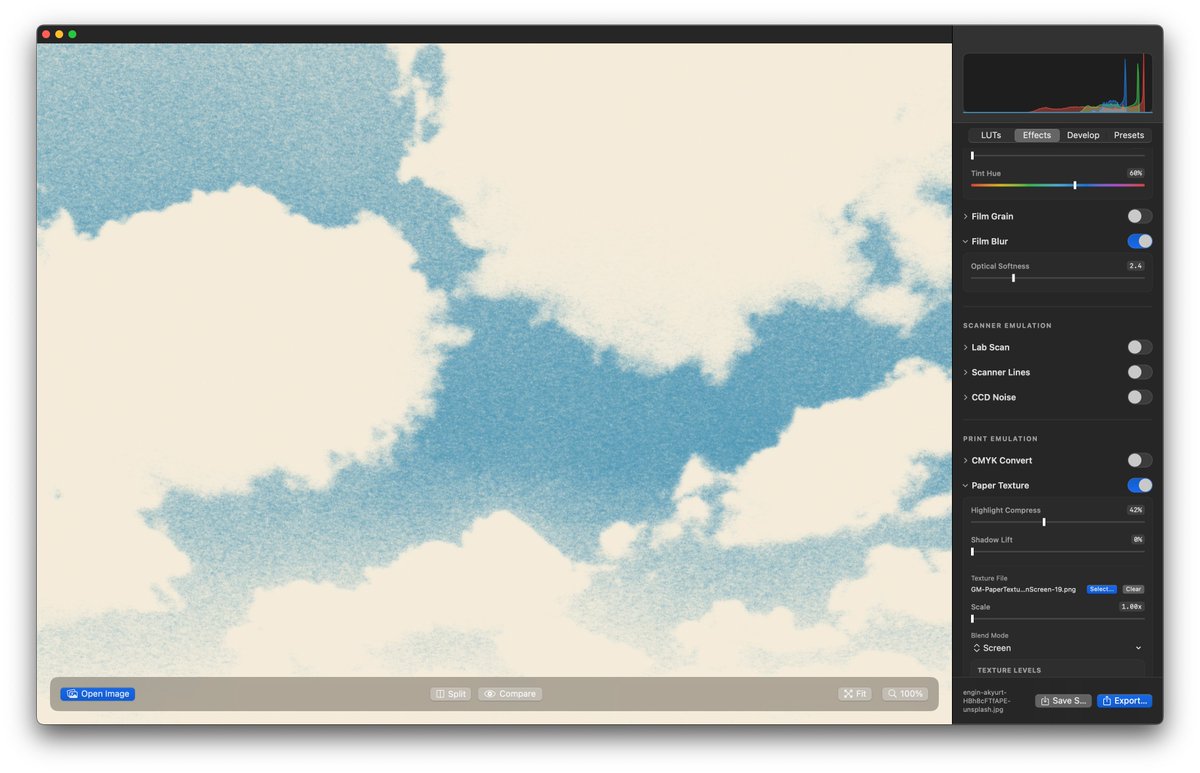
Task: Click the Export button
Action: pyautogui.click(x=1124, y=701)
